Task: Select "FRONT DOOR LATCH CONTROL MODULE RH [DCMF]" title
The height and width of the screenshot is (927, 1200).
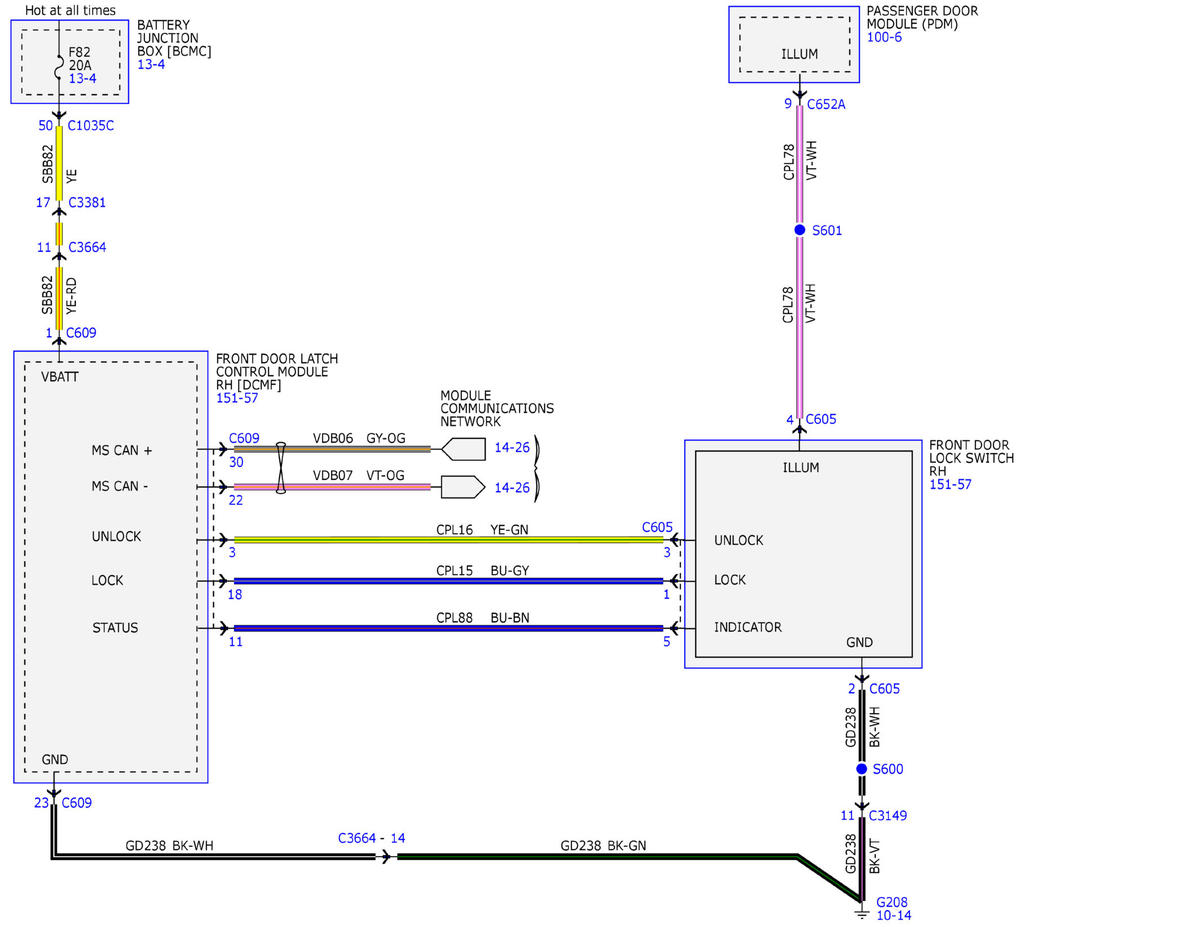Action: pyautogui.click(x=277, y=372)
